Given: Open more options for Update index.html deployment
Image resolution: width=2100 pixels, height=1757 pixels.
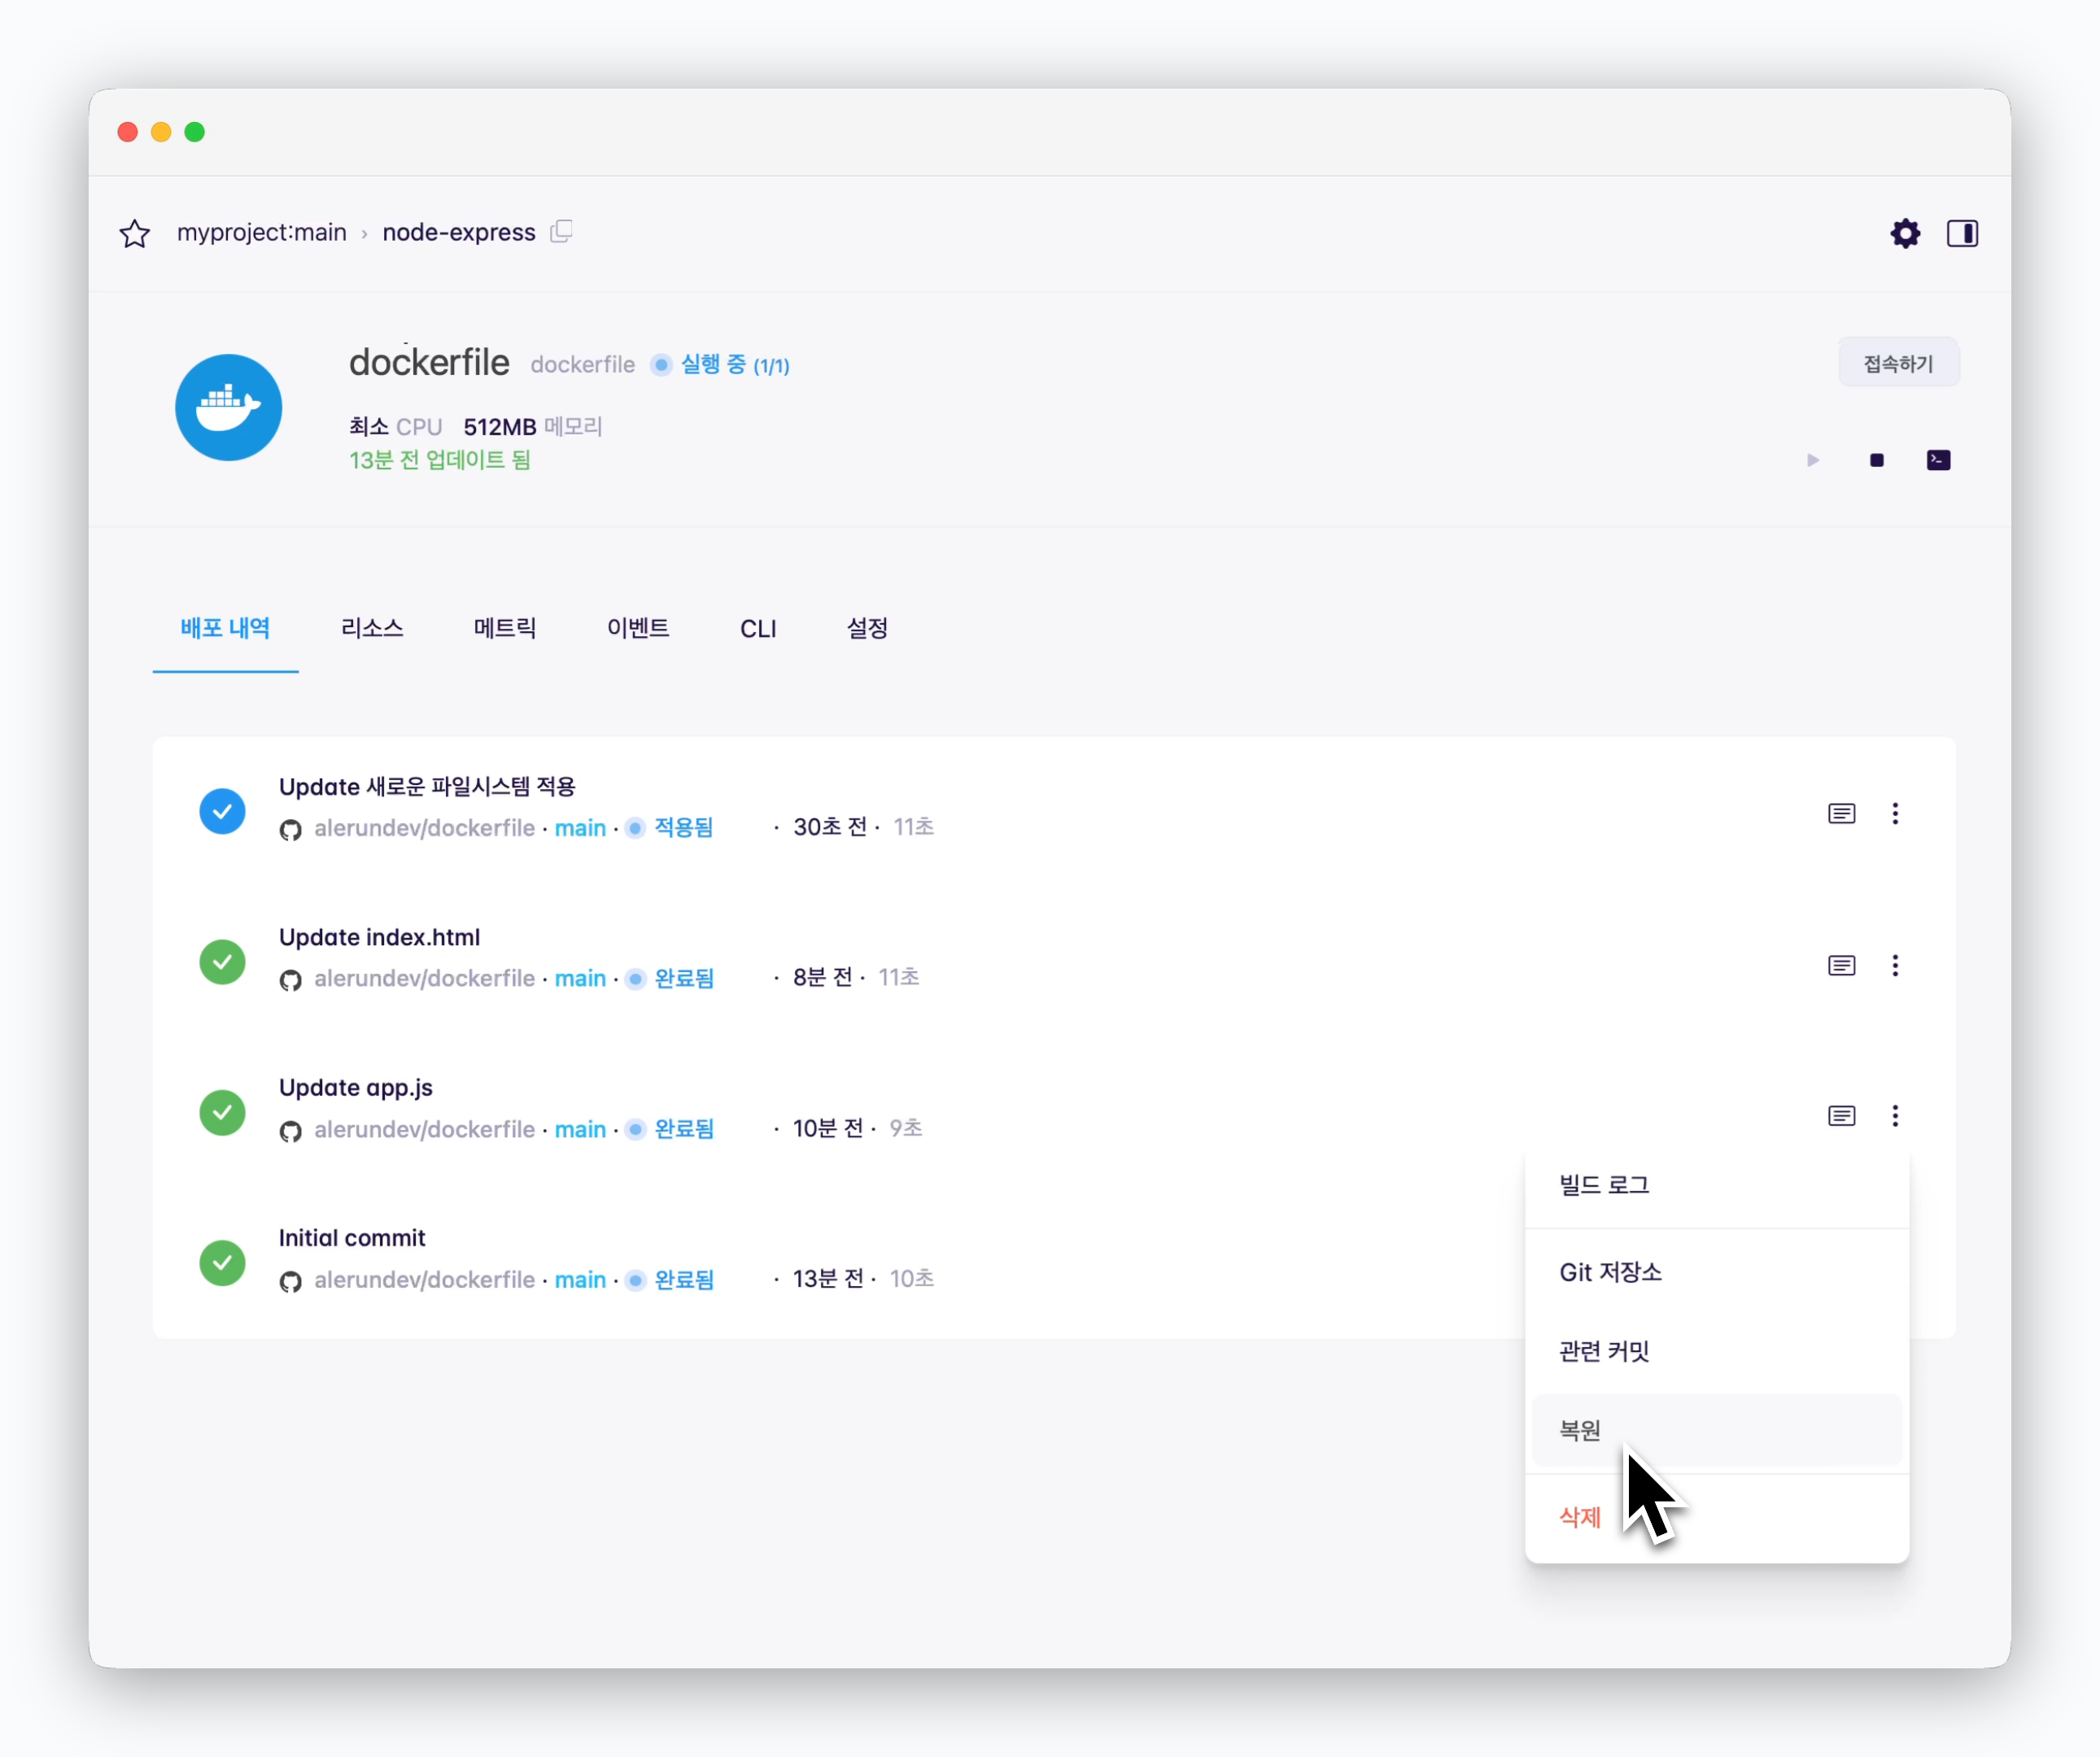Looking at the screenshot, I should point(1894,965).
